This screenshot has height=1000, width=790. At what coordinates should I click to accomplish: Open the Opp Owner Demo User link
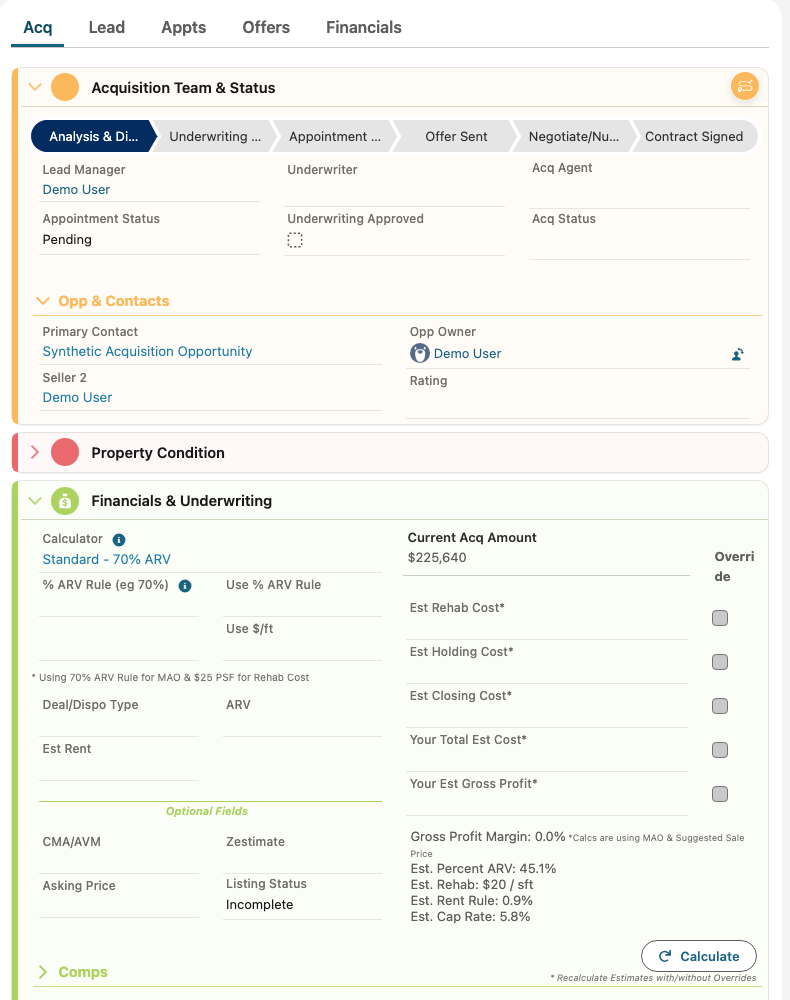(467, 353)
